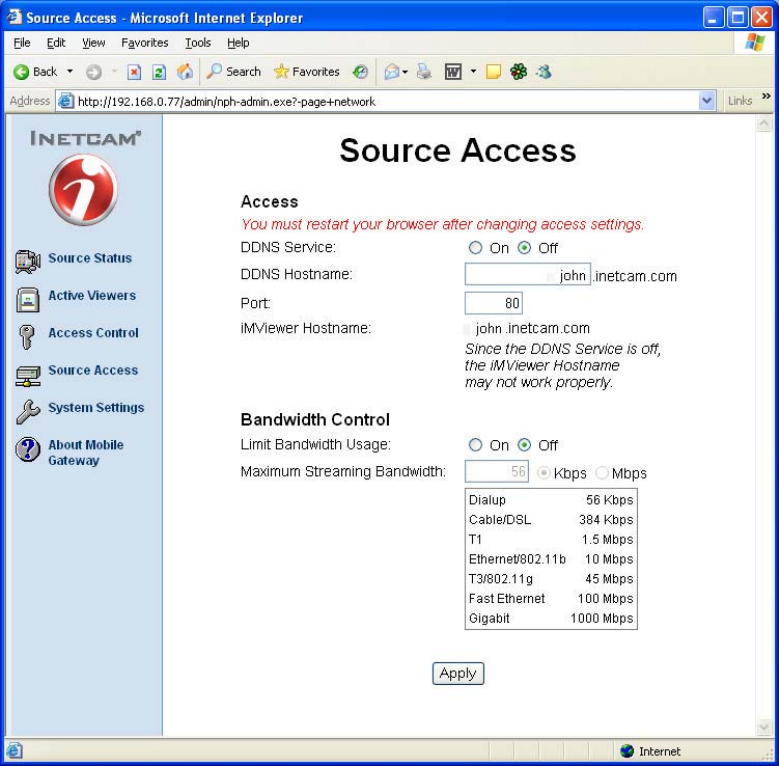This screenshot has width=779, height=766.
Task: Turn Limit Bandwidth Usage On
Action: click(x=475, y=445)
